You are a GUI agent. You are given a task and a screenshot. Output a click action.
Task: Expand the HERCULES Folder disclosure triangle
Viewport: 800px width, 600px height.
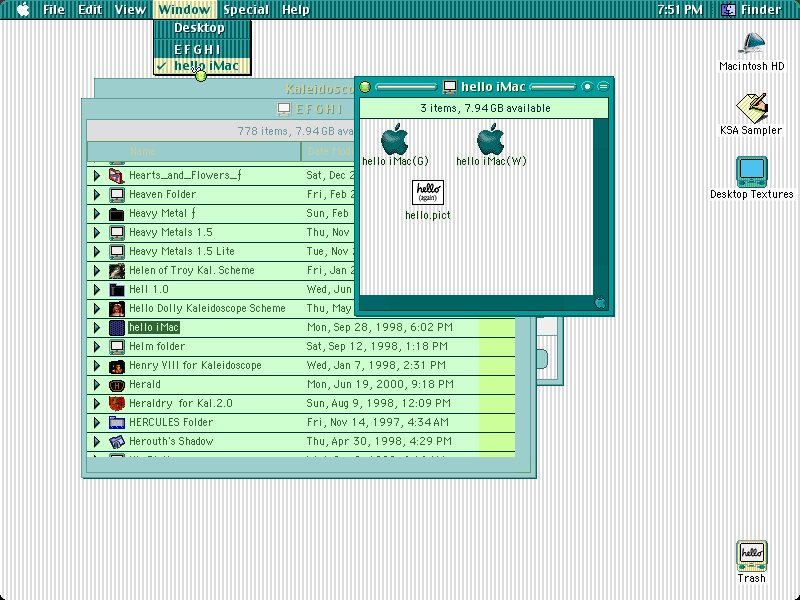(96, 423)
